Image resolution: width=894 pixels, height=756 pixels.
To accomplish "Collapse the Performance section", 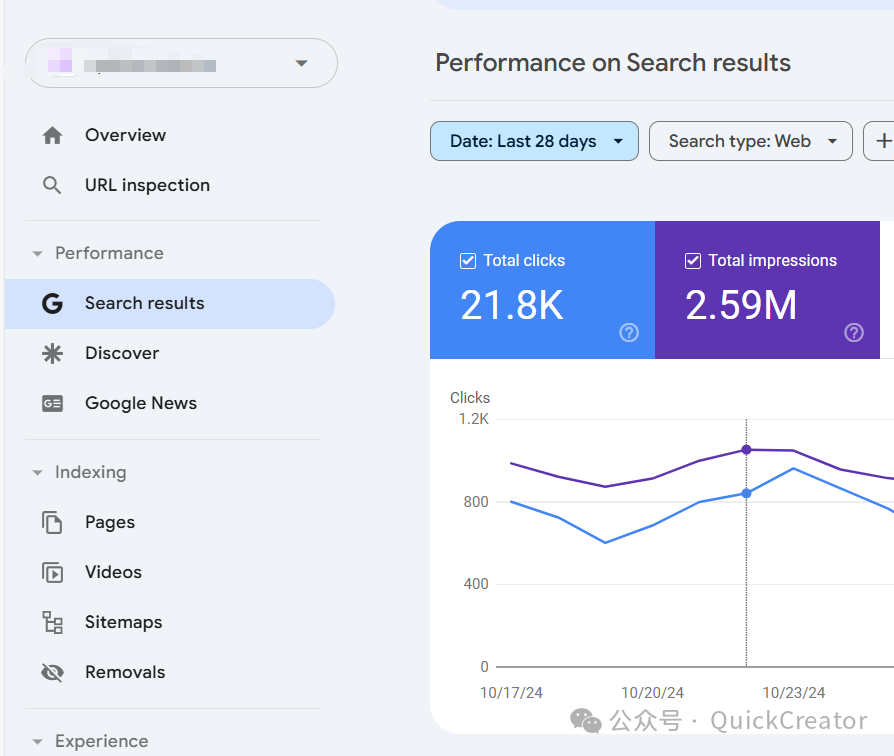I will [x=38, y=254].
